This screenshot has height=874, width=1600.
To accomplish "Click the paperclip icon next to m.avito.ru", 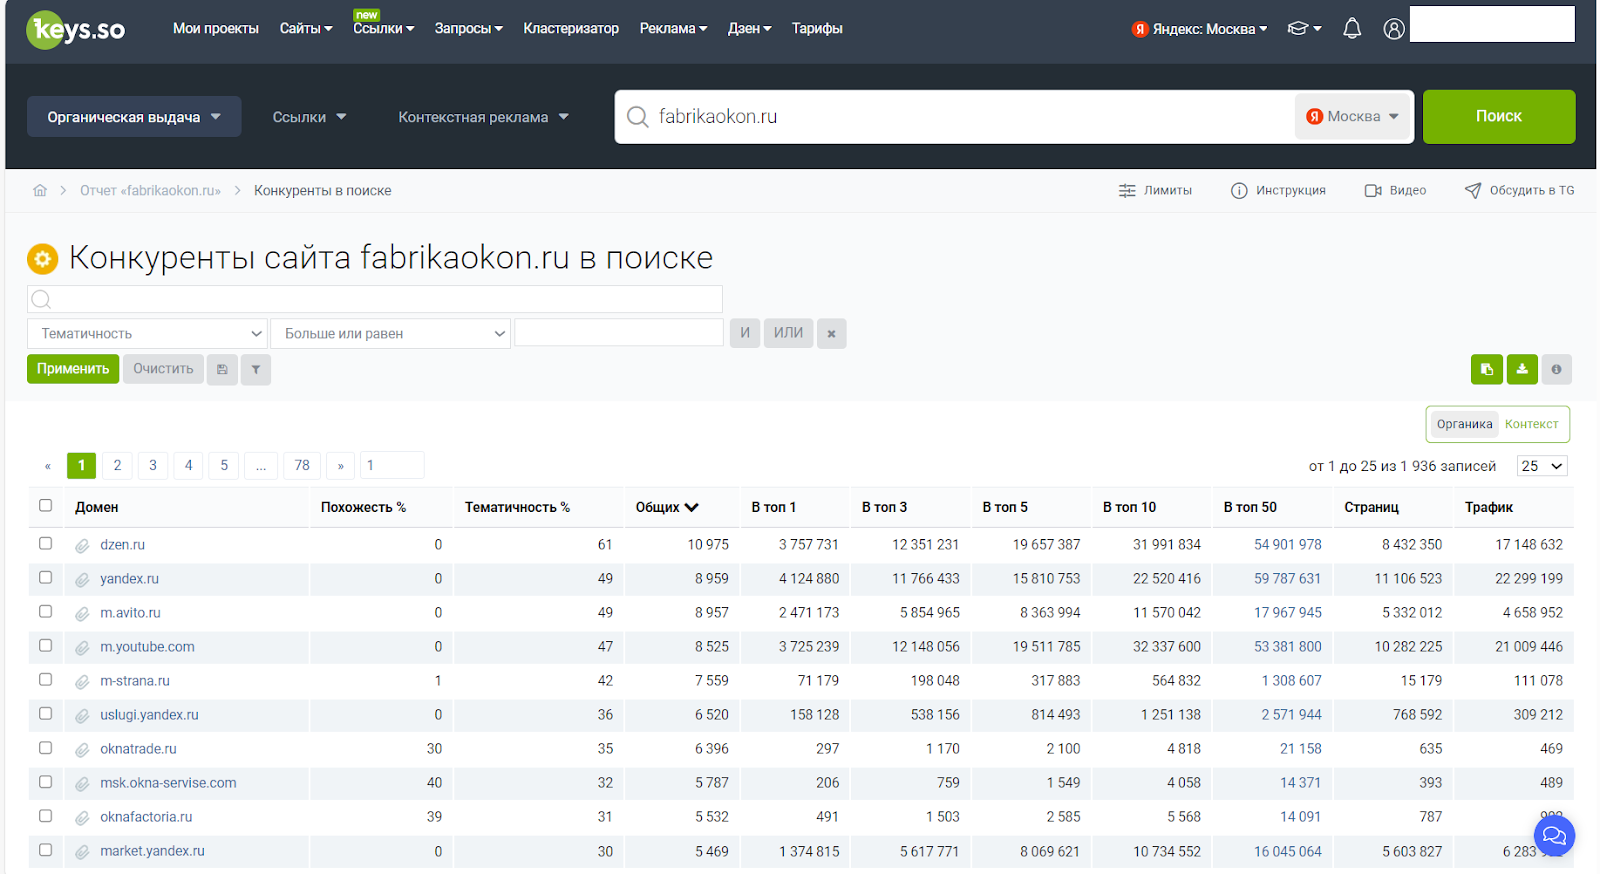I will point(82,613).
